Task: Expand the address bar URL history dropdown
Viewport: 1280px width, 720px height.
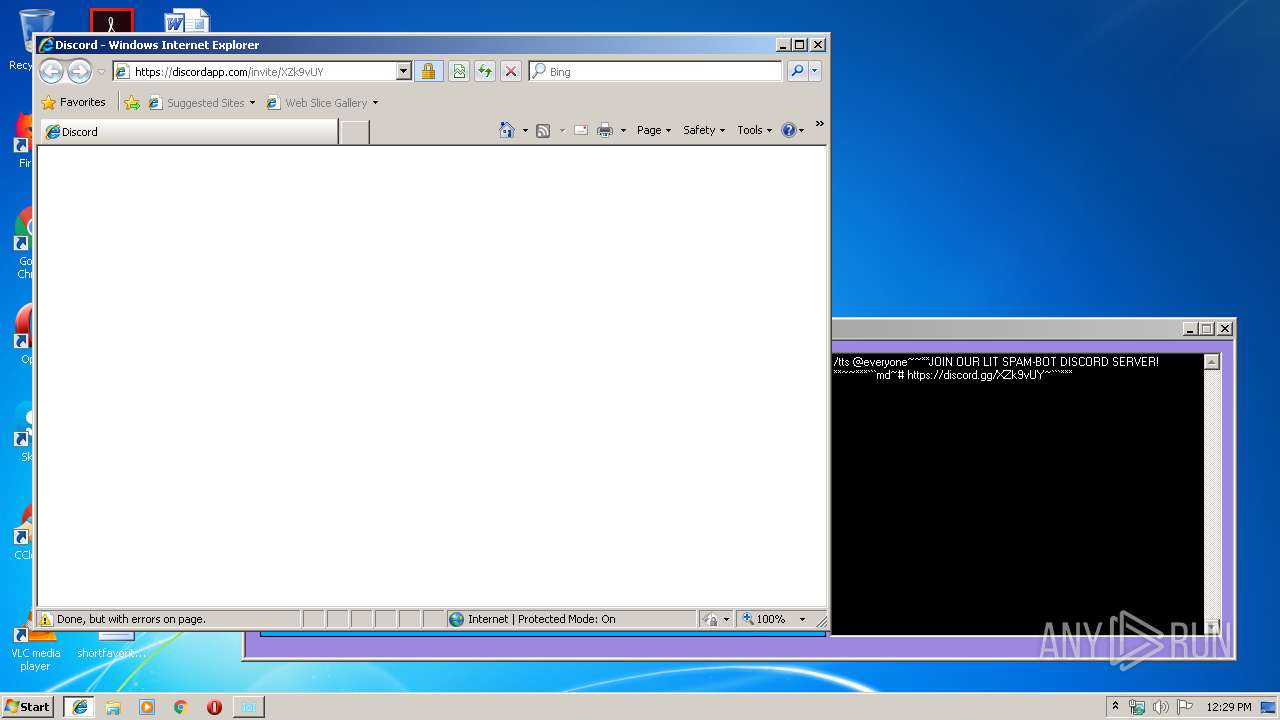Action: click(404, 71)
